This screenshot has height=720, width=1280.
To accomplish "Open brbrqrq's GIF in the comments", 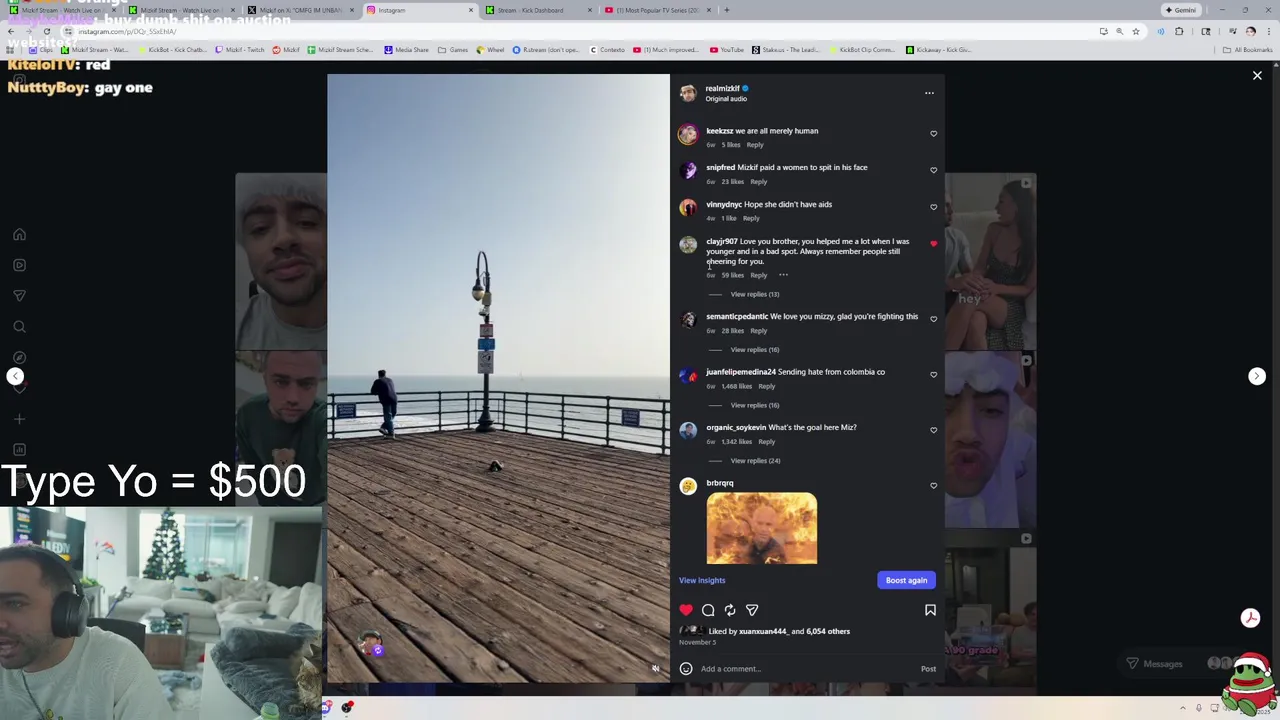I will [x=762, y=528].
